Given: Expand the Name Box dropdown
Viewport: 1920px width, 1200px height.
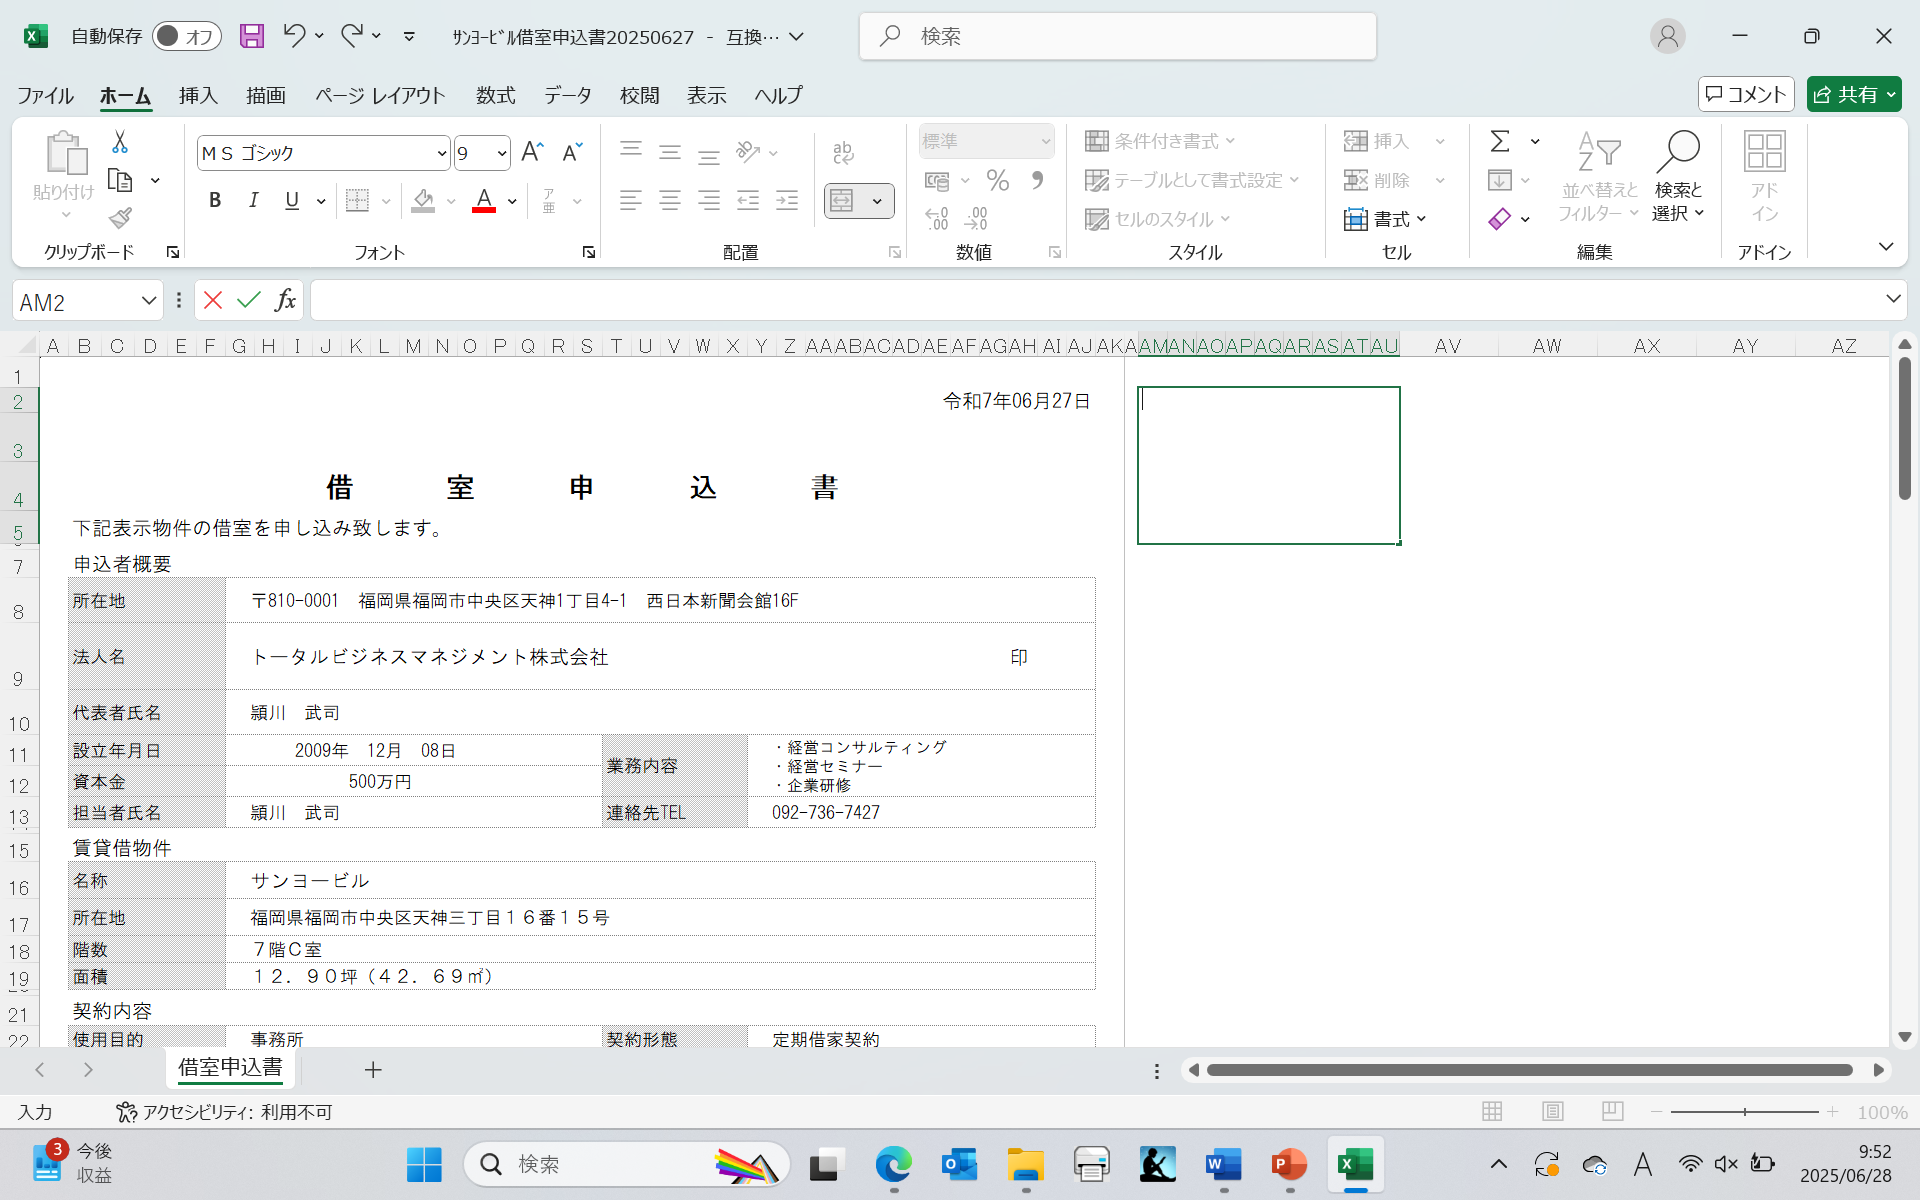Looking at the screenshot, I should 148,300.
